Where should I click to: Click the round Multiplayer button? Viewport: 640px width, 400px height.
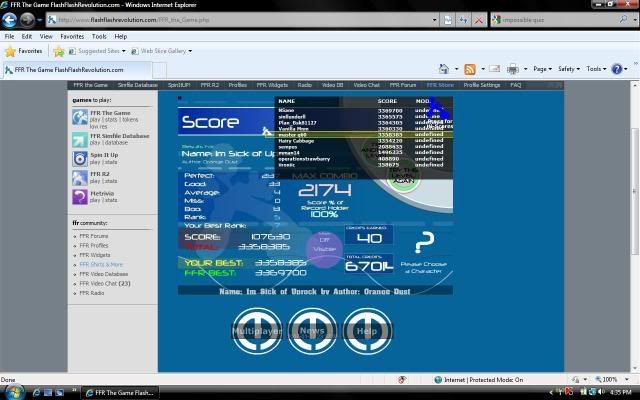click(258, 329)
